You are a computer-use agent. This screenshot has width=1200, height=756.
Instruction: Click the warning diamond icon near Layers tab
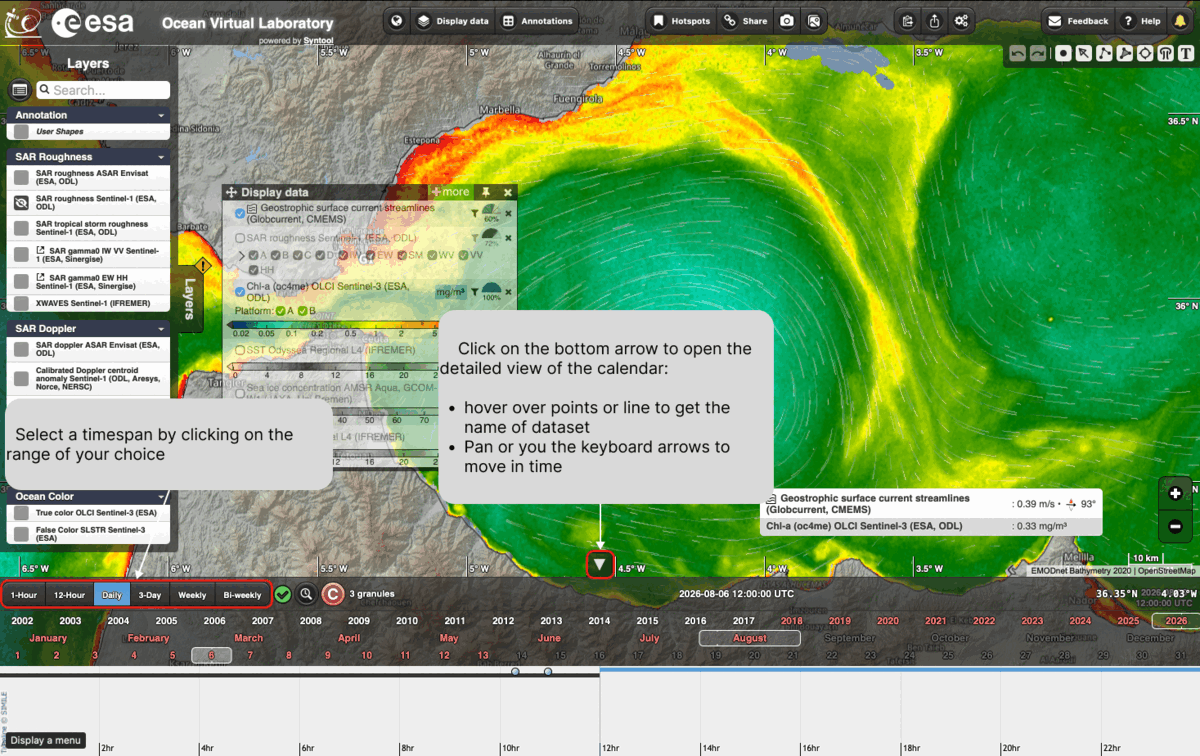point(203,266)
